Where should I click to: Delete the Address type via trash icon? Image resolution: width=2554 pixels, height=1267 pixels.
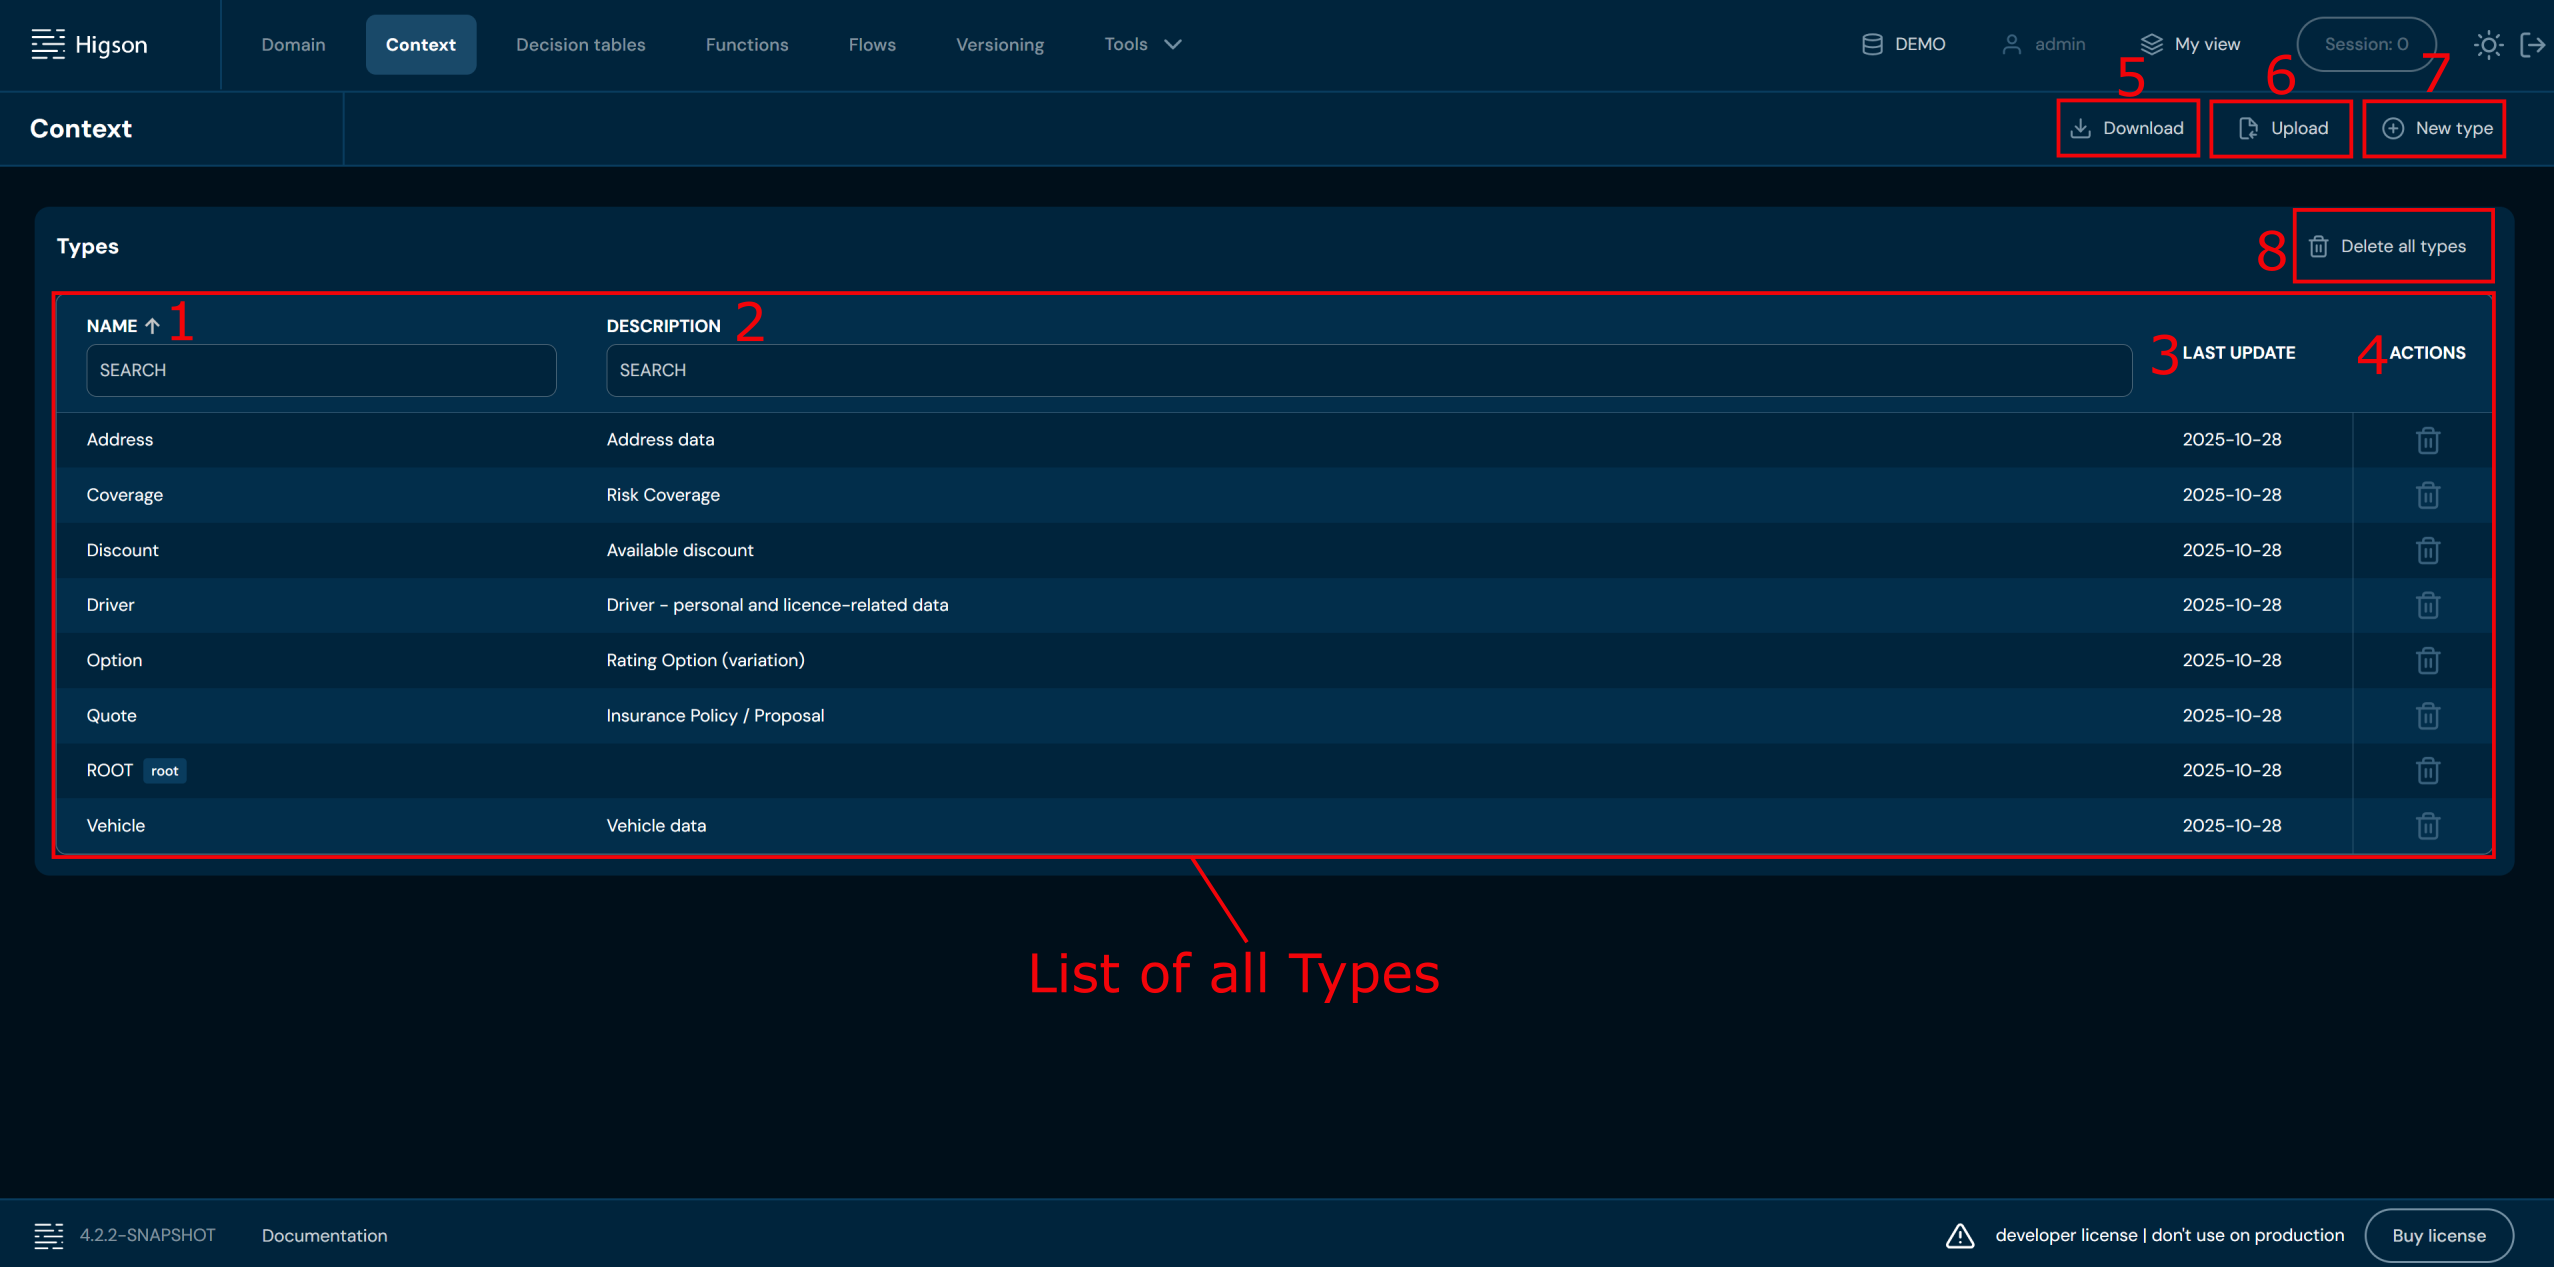2427,440
